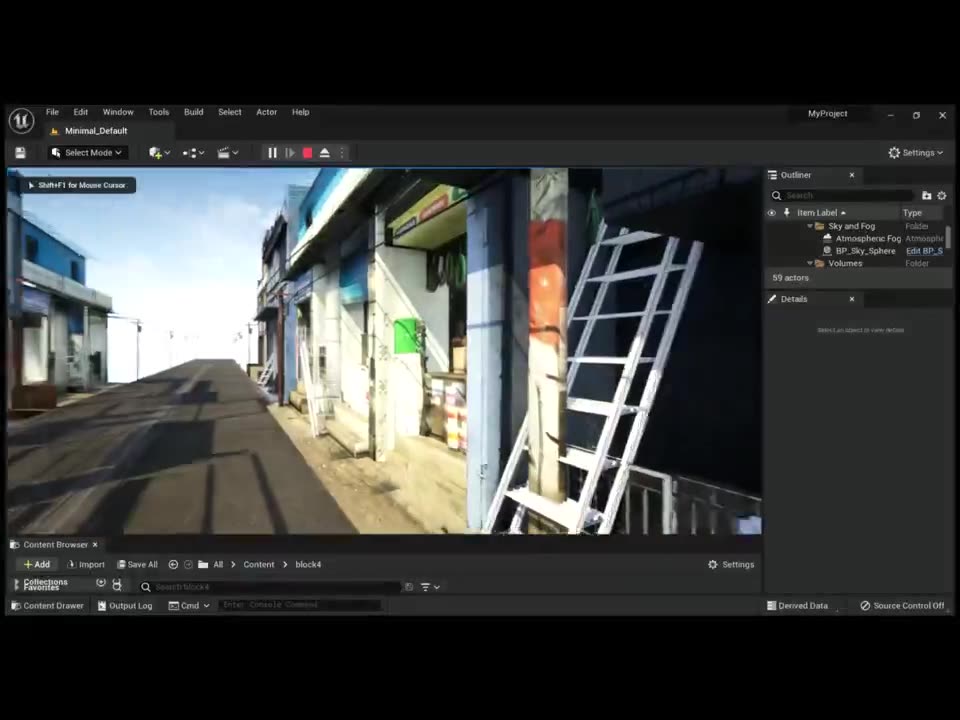Open the Select Mode dropdown

[x=87, y=153]
